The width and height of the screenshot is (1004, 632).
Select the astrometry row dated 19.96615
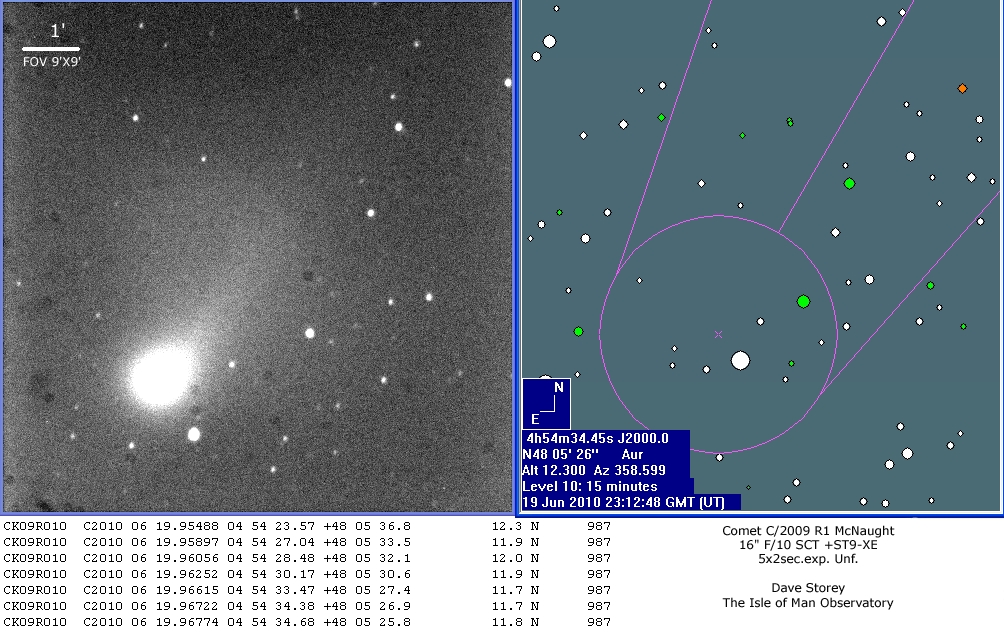pyautogui.click(x=307, y=590)
